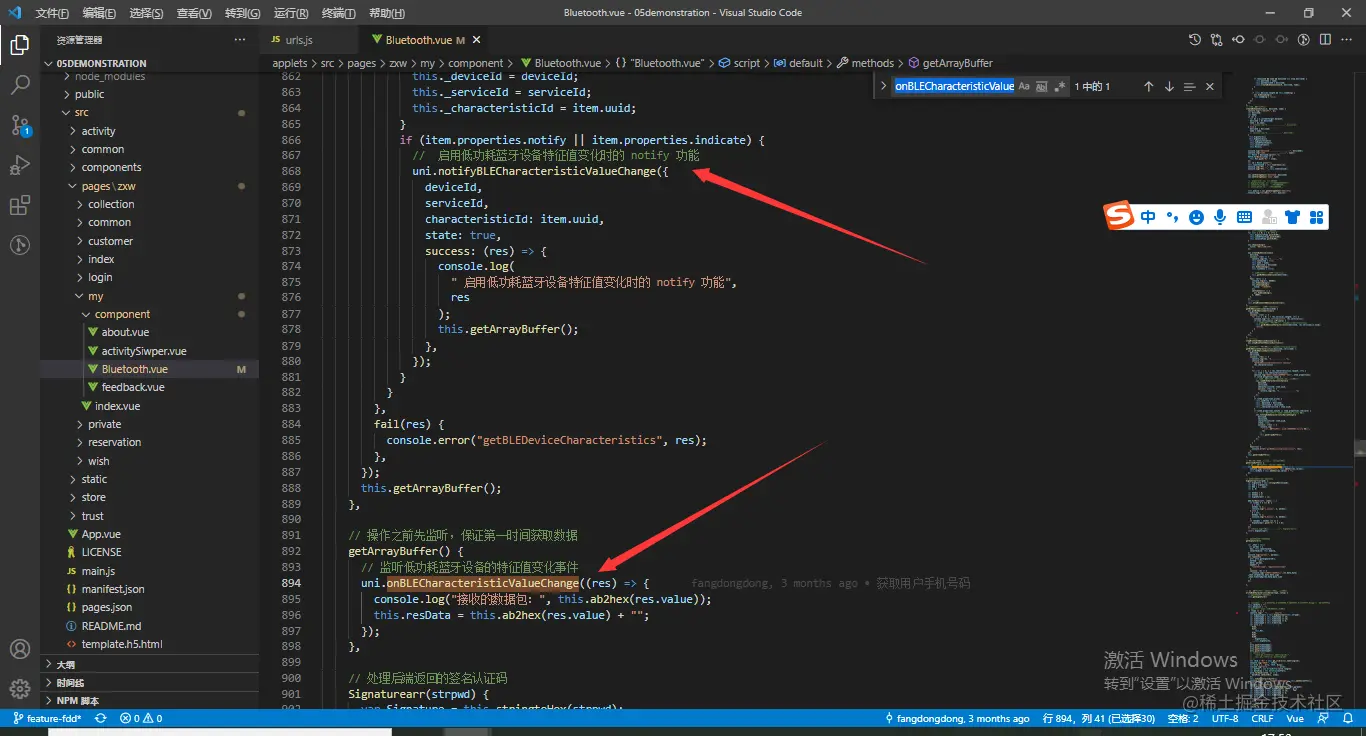
Task: Open the Accounts icon in activity bar
Action: [19, 649]
